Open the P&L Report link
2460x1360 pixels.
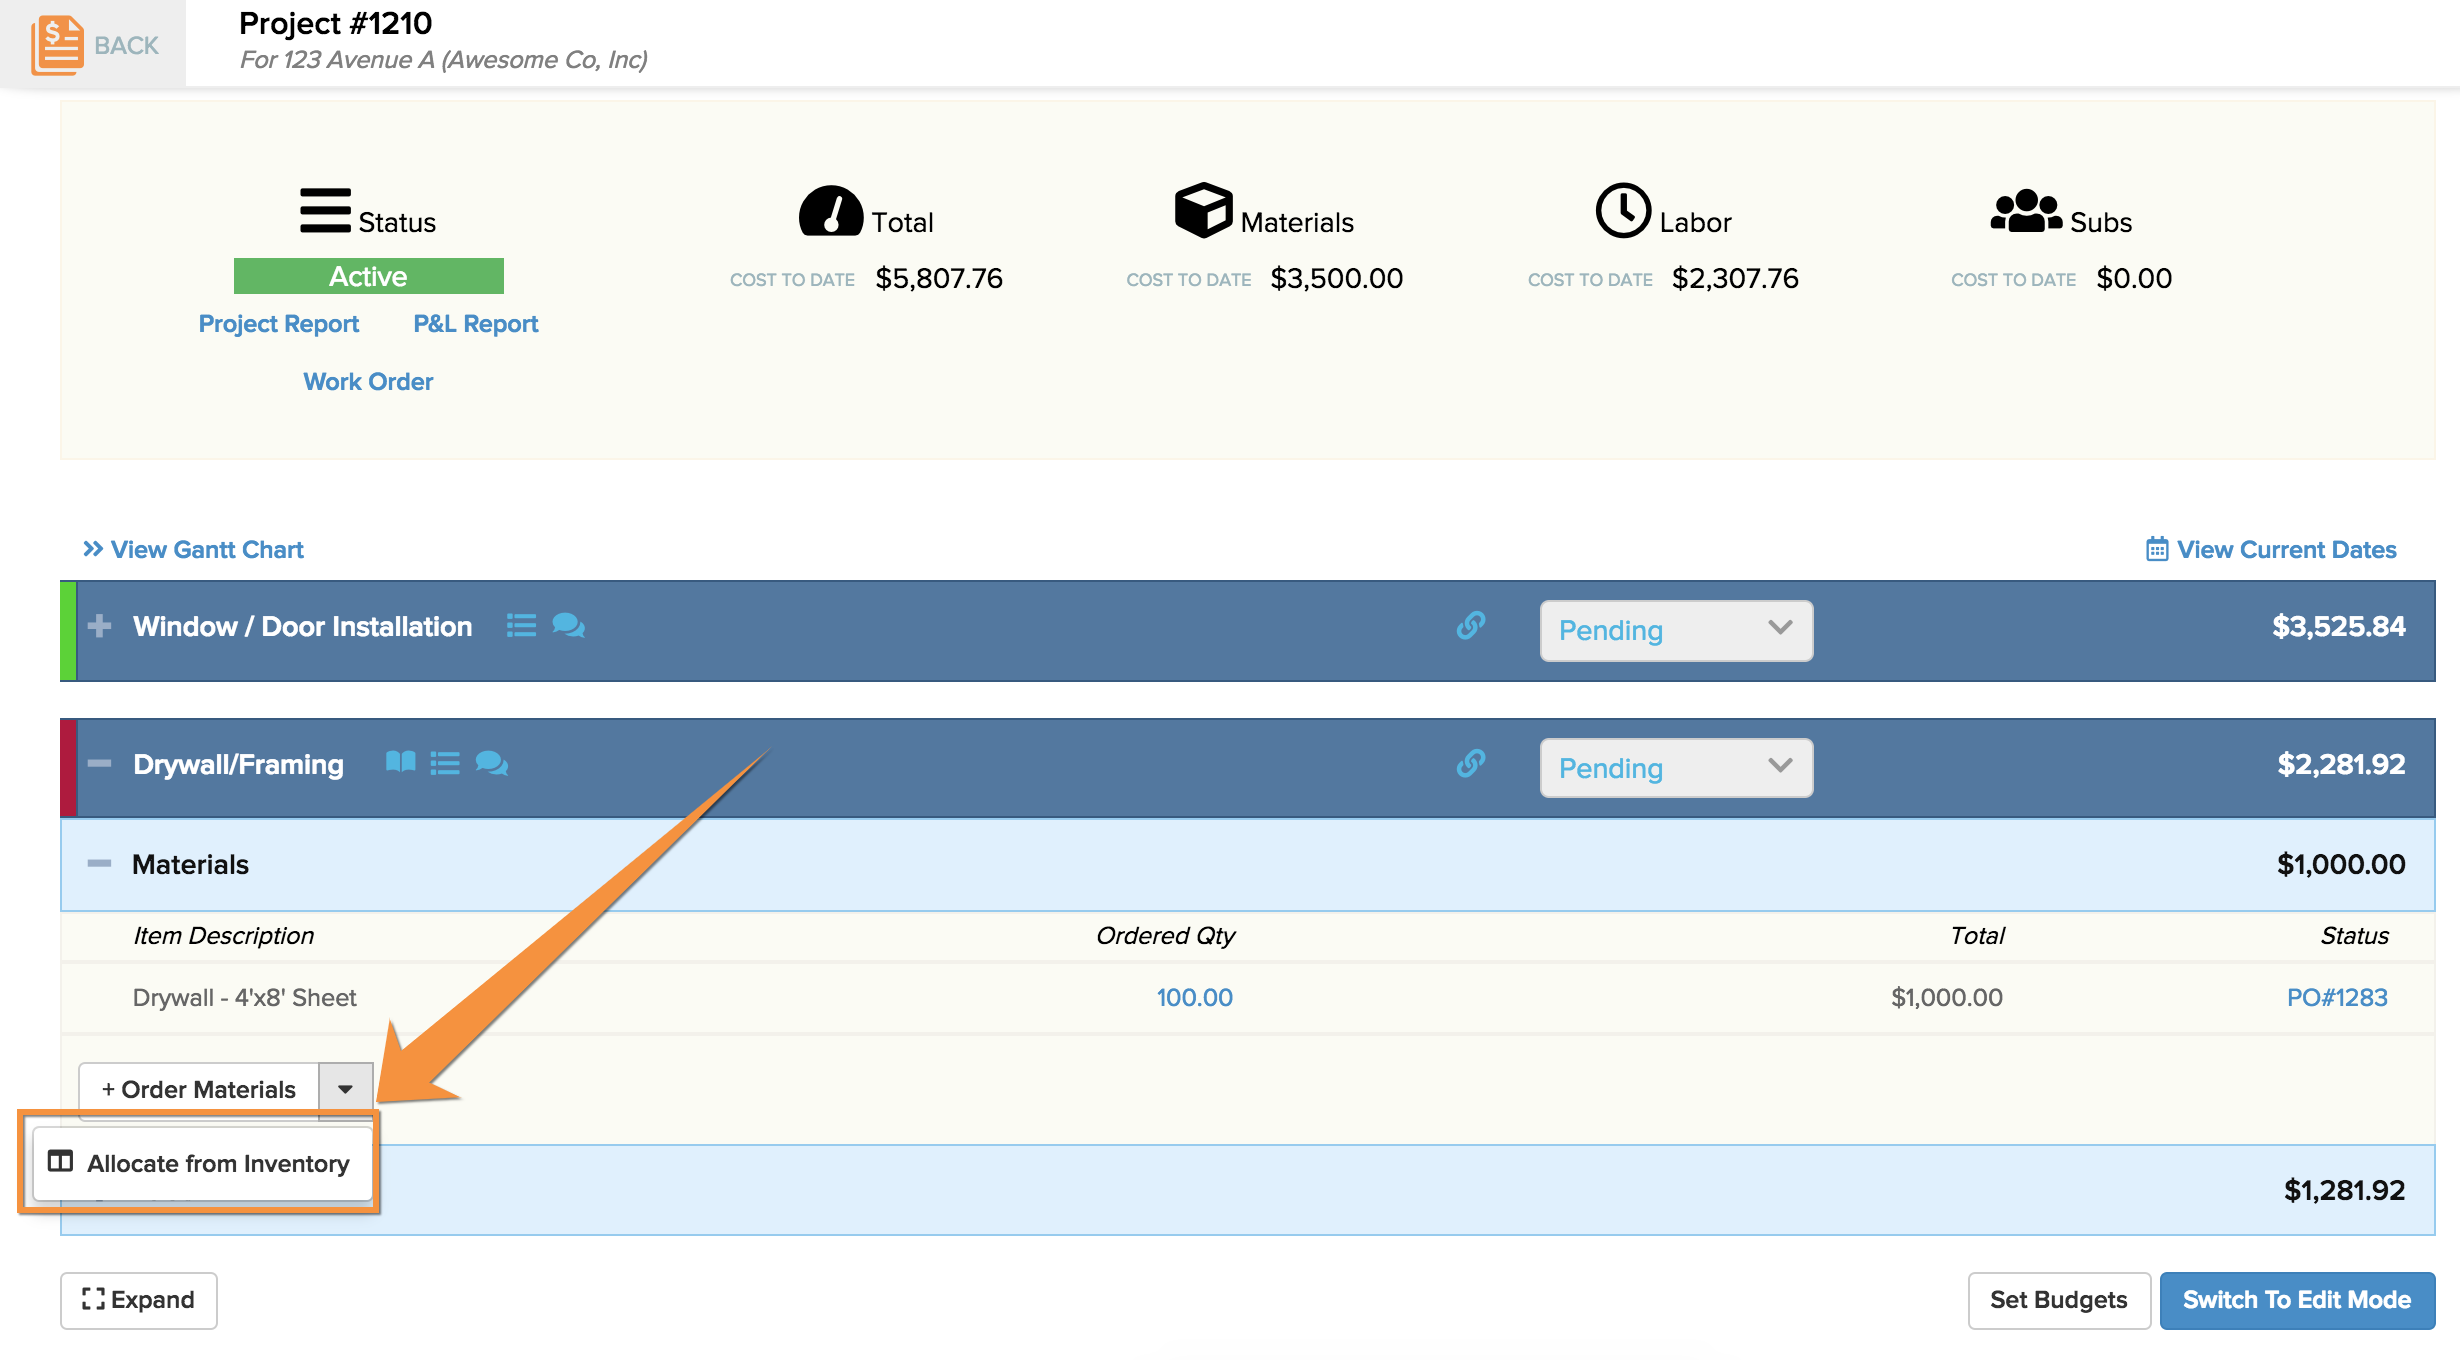476,324
